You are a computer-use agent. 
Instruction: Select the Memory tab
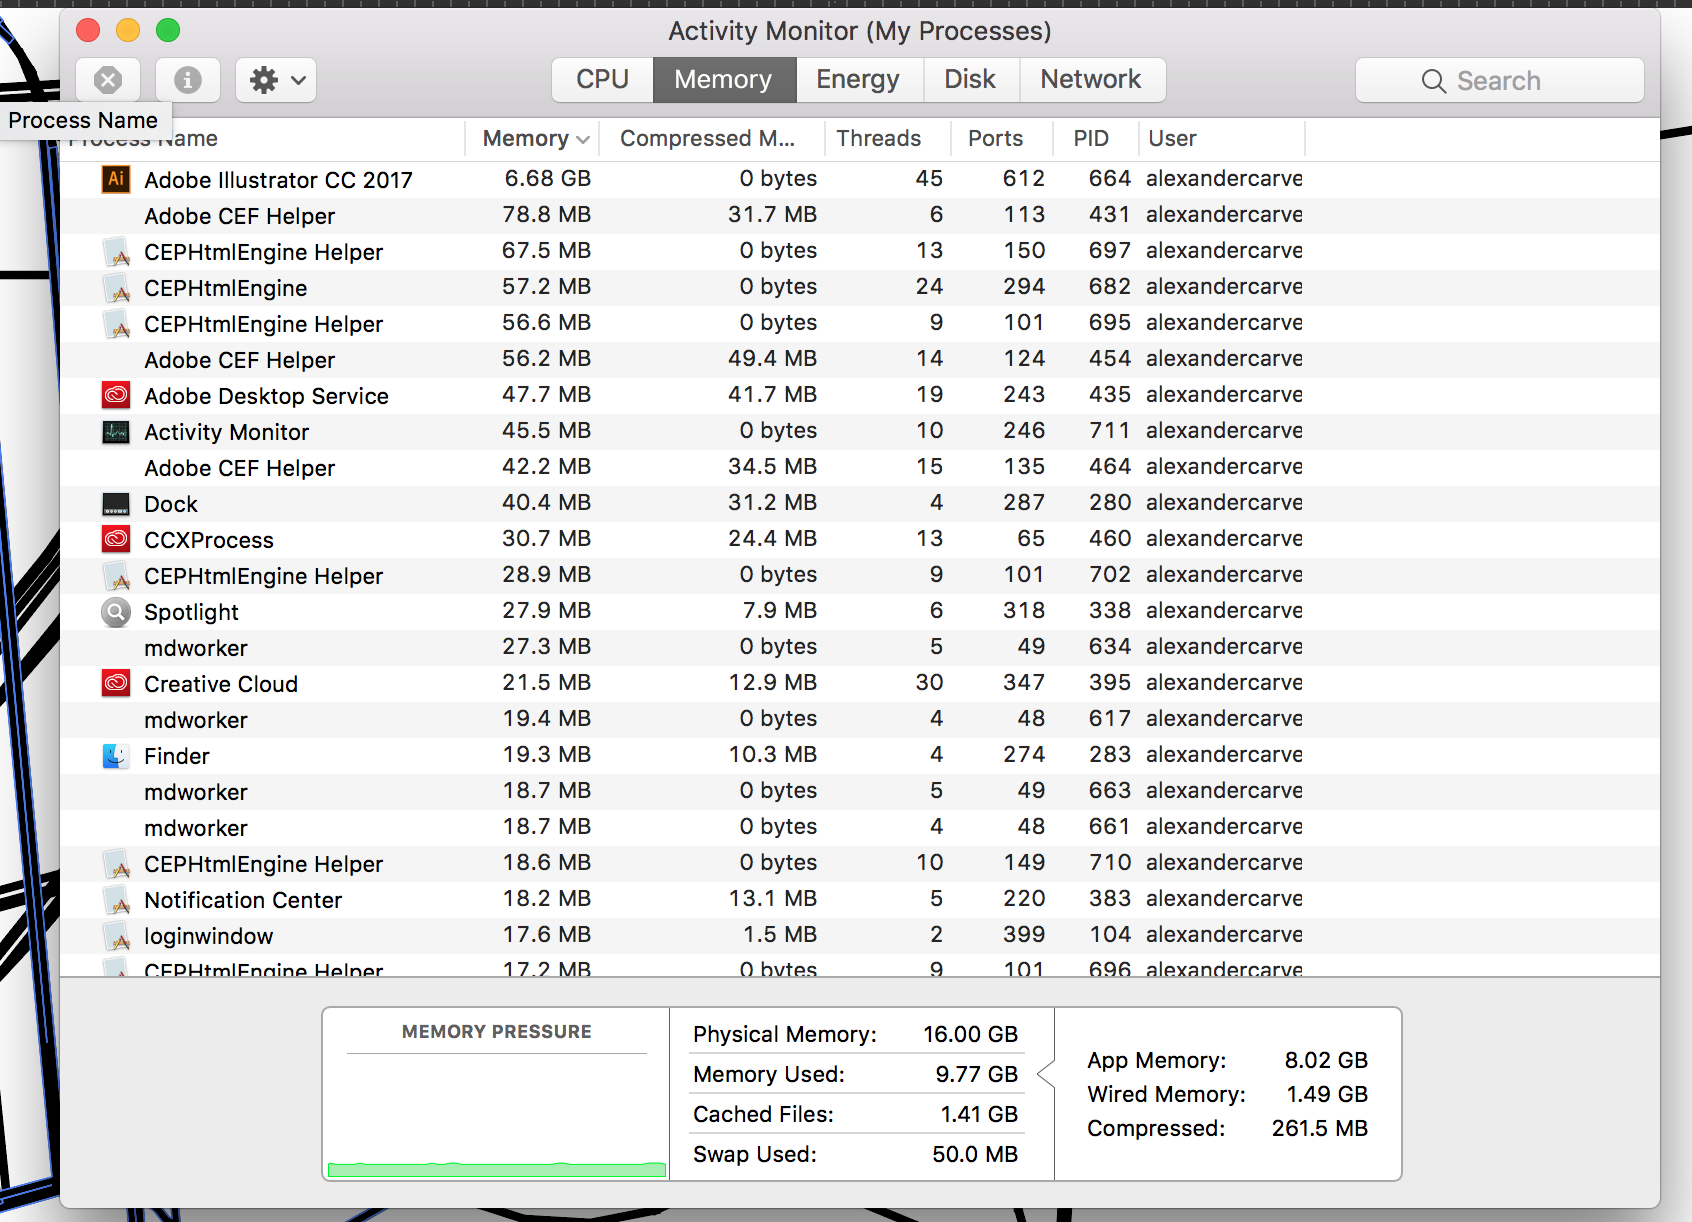pos(723,80)
